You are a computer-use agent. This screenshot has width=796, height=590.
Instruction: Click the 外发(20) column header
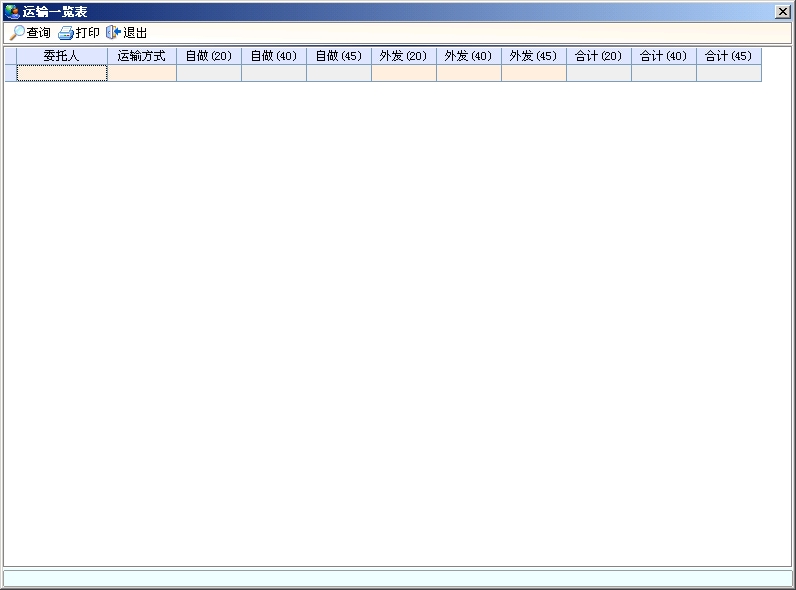pos(404,56)
